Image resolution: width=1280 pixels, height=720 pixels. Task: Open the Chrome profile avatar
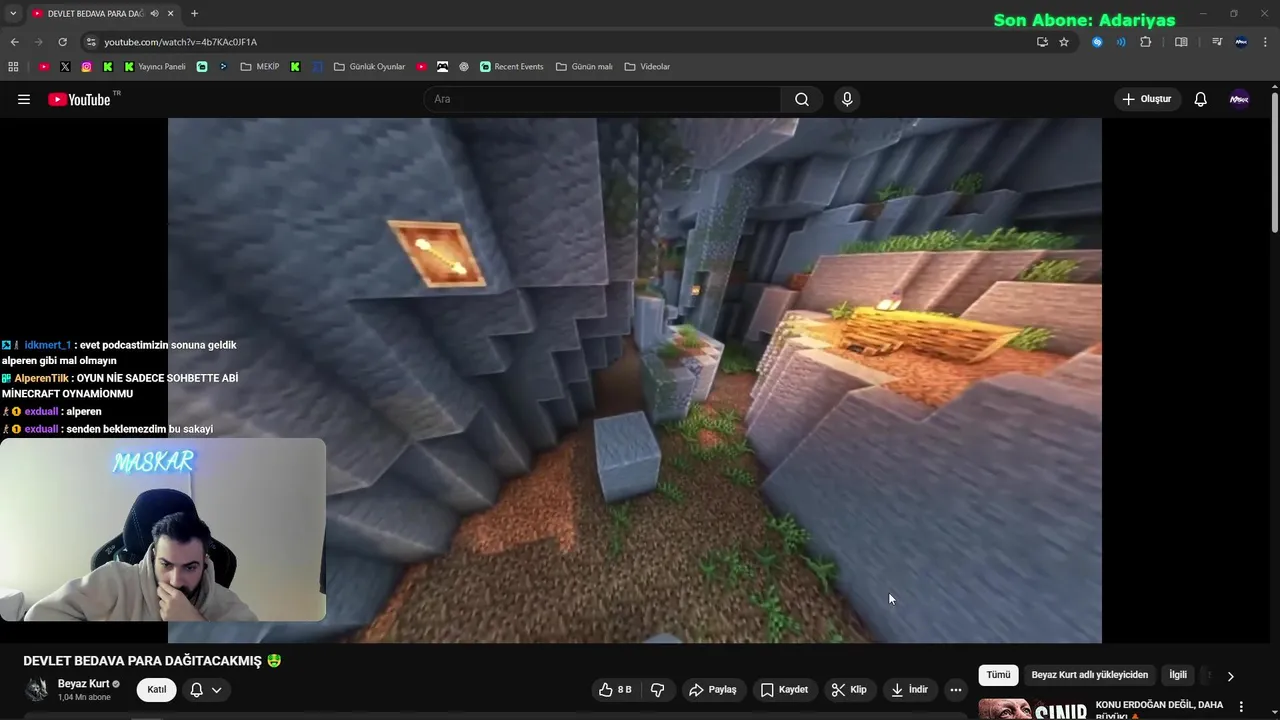pos(1241,42)
